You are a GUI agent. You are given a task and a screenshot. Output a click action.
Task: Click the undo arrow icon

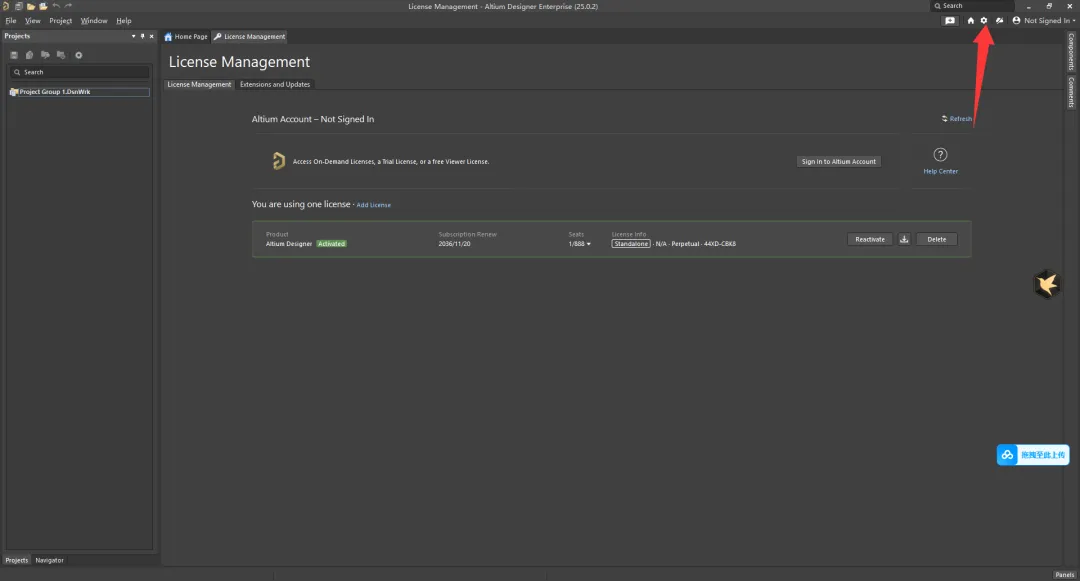[x=56, y=6]
